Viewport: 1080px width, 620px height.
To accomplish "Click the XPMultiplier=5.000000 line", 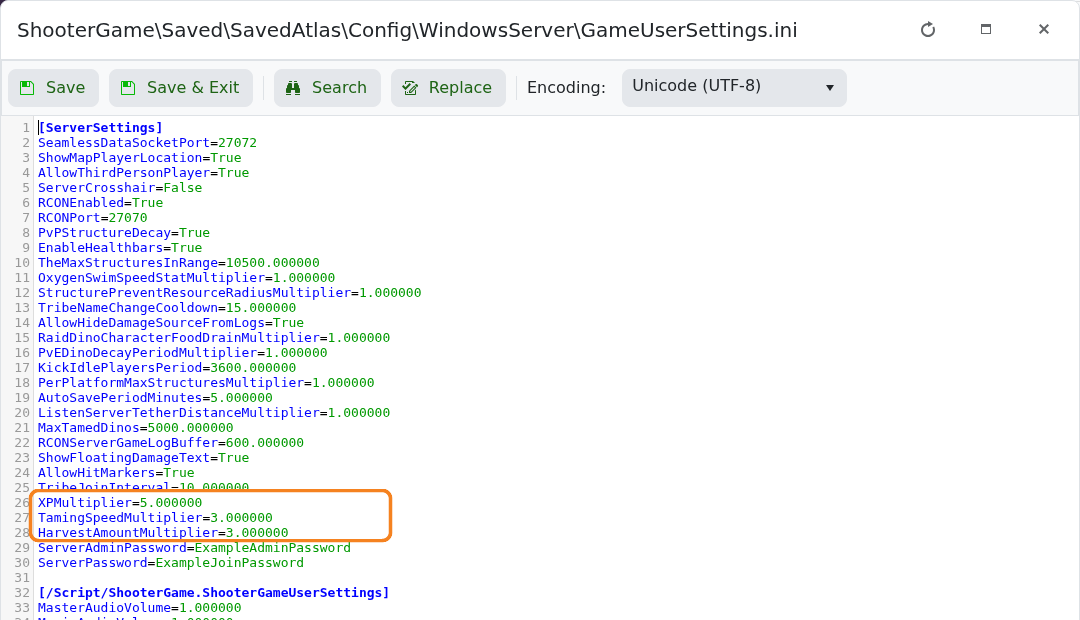I will click(120, 503).
